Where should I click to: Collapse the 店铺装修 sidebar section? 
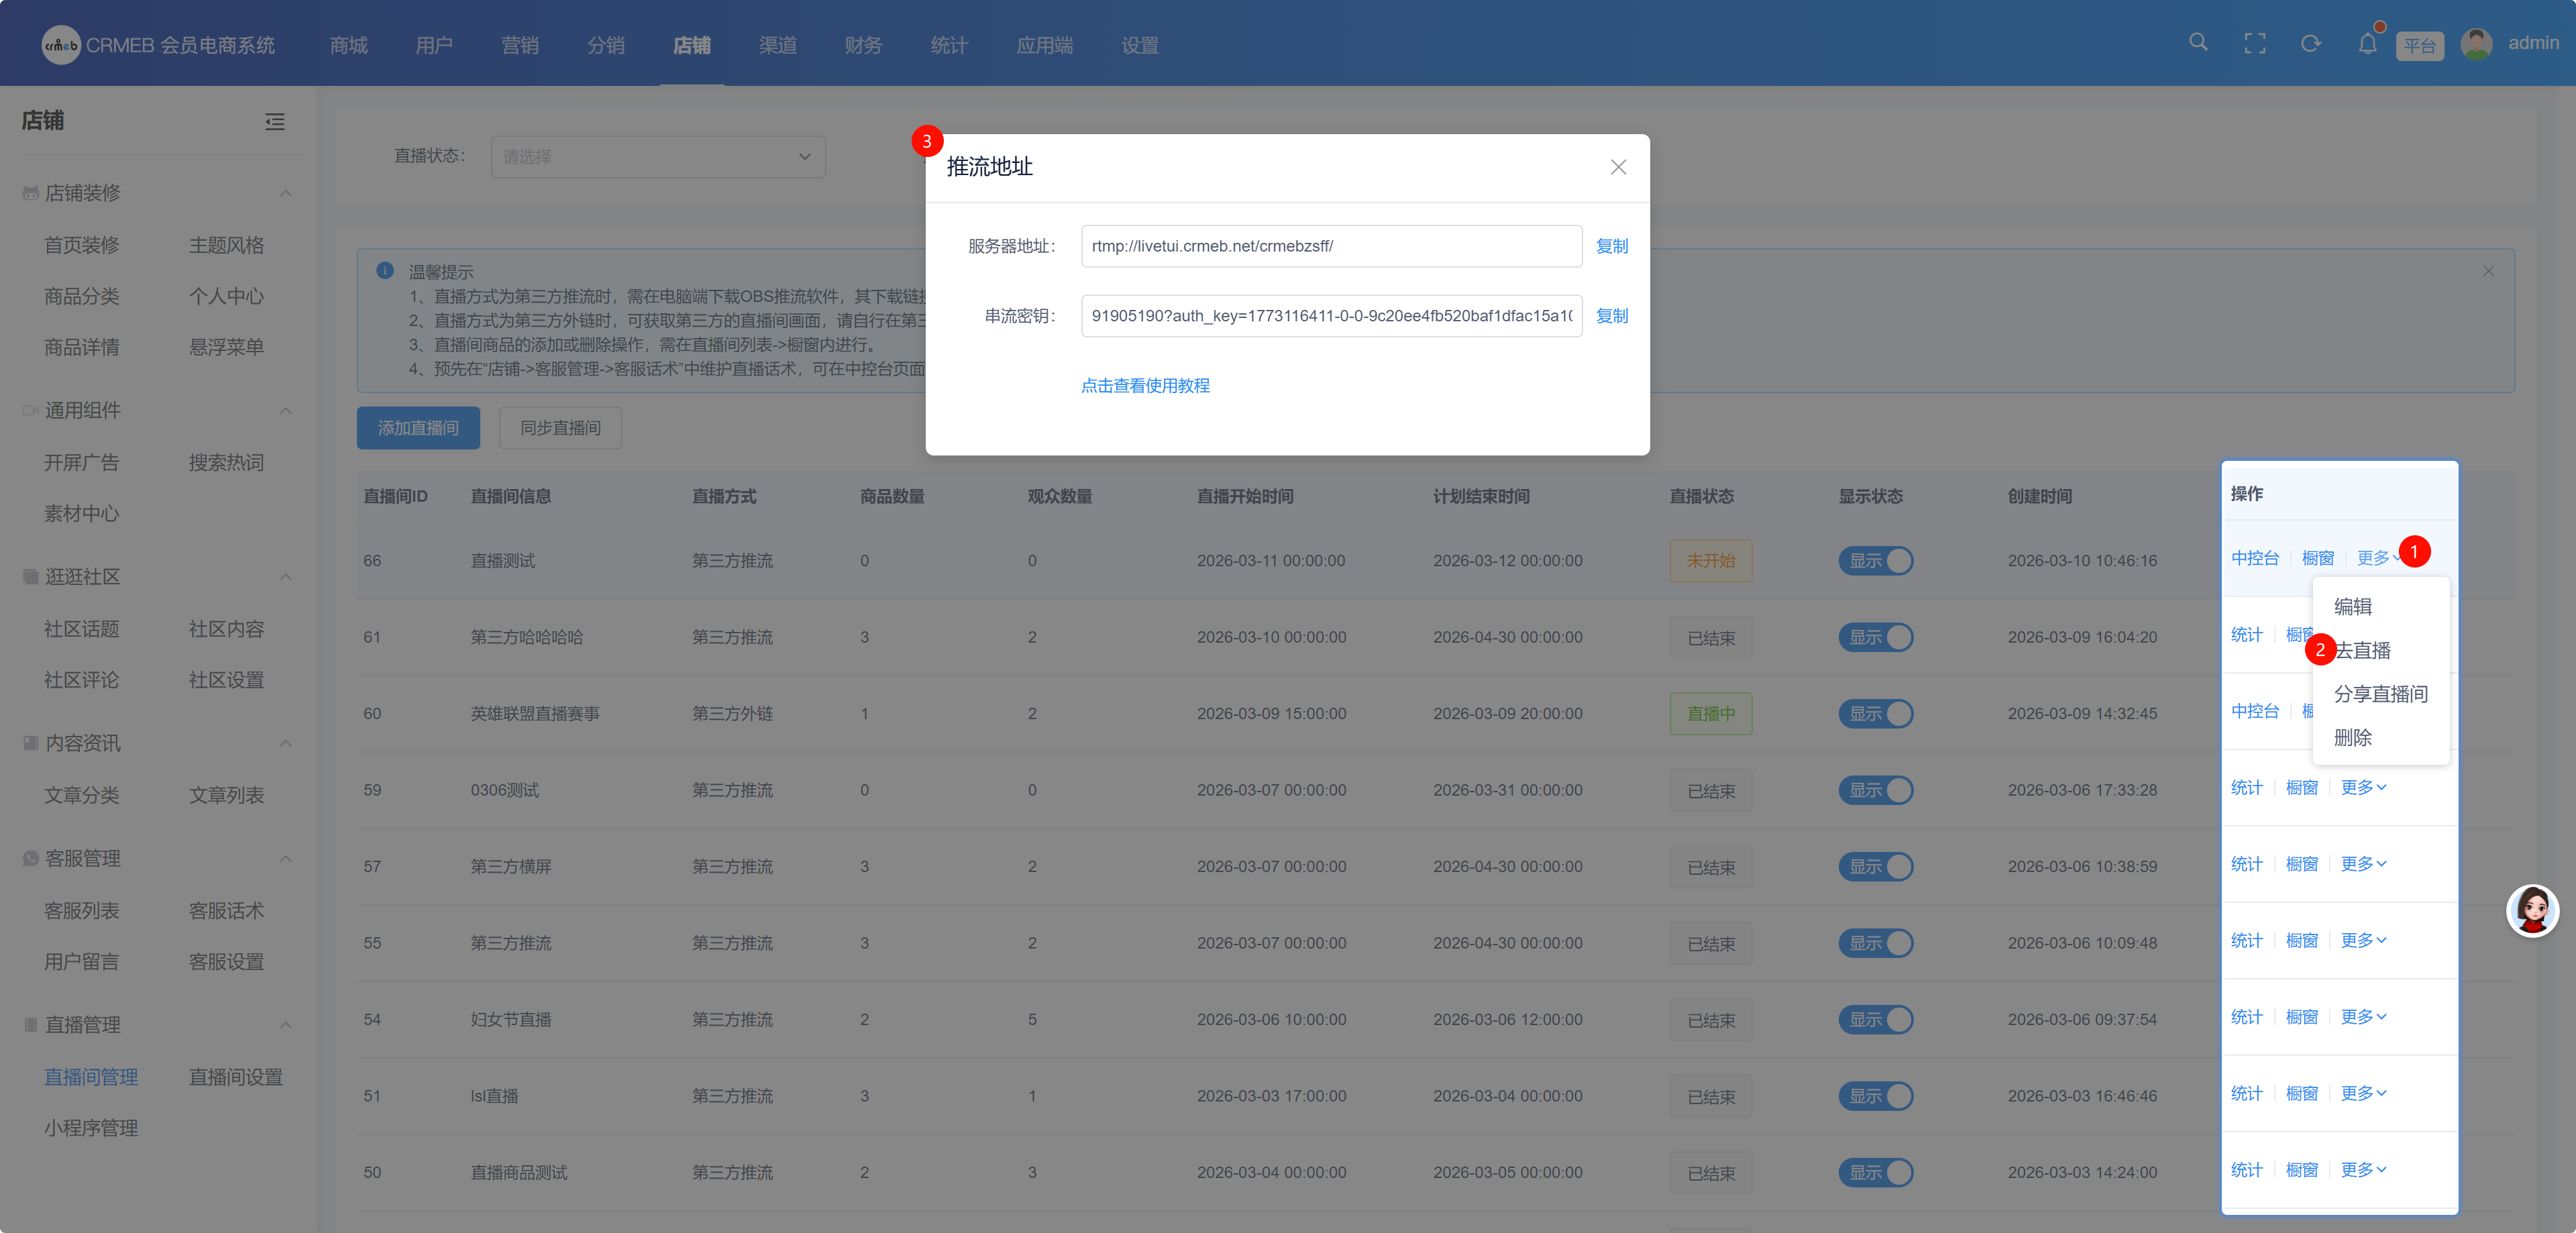tap(285, 193)
